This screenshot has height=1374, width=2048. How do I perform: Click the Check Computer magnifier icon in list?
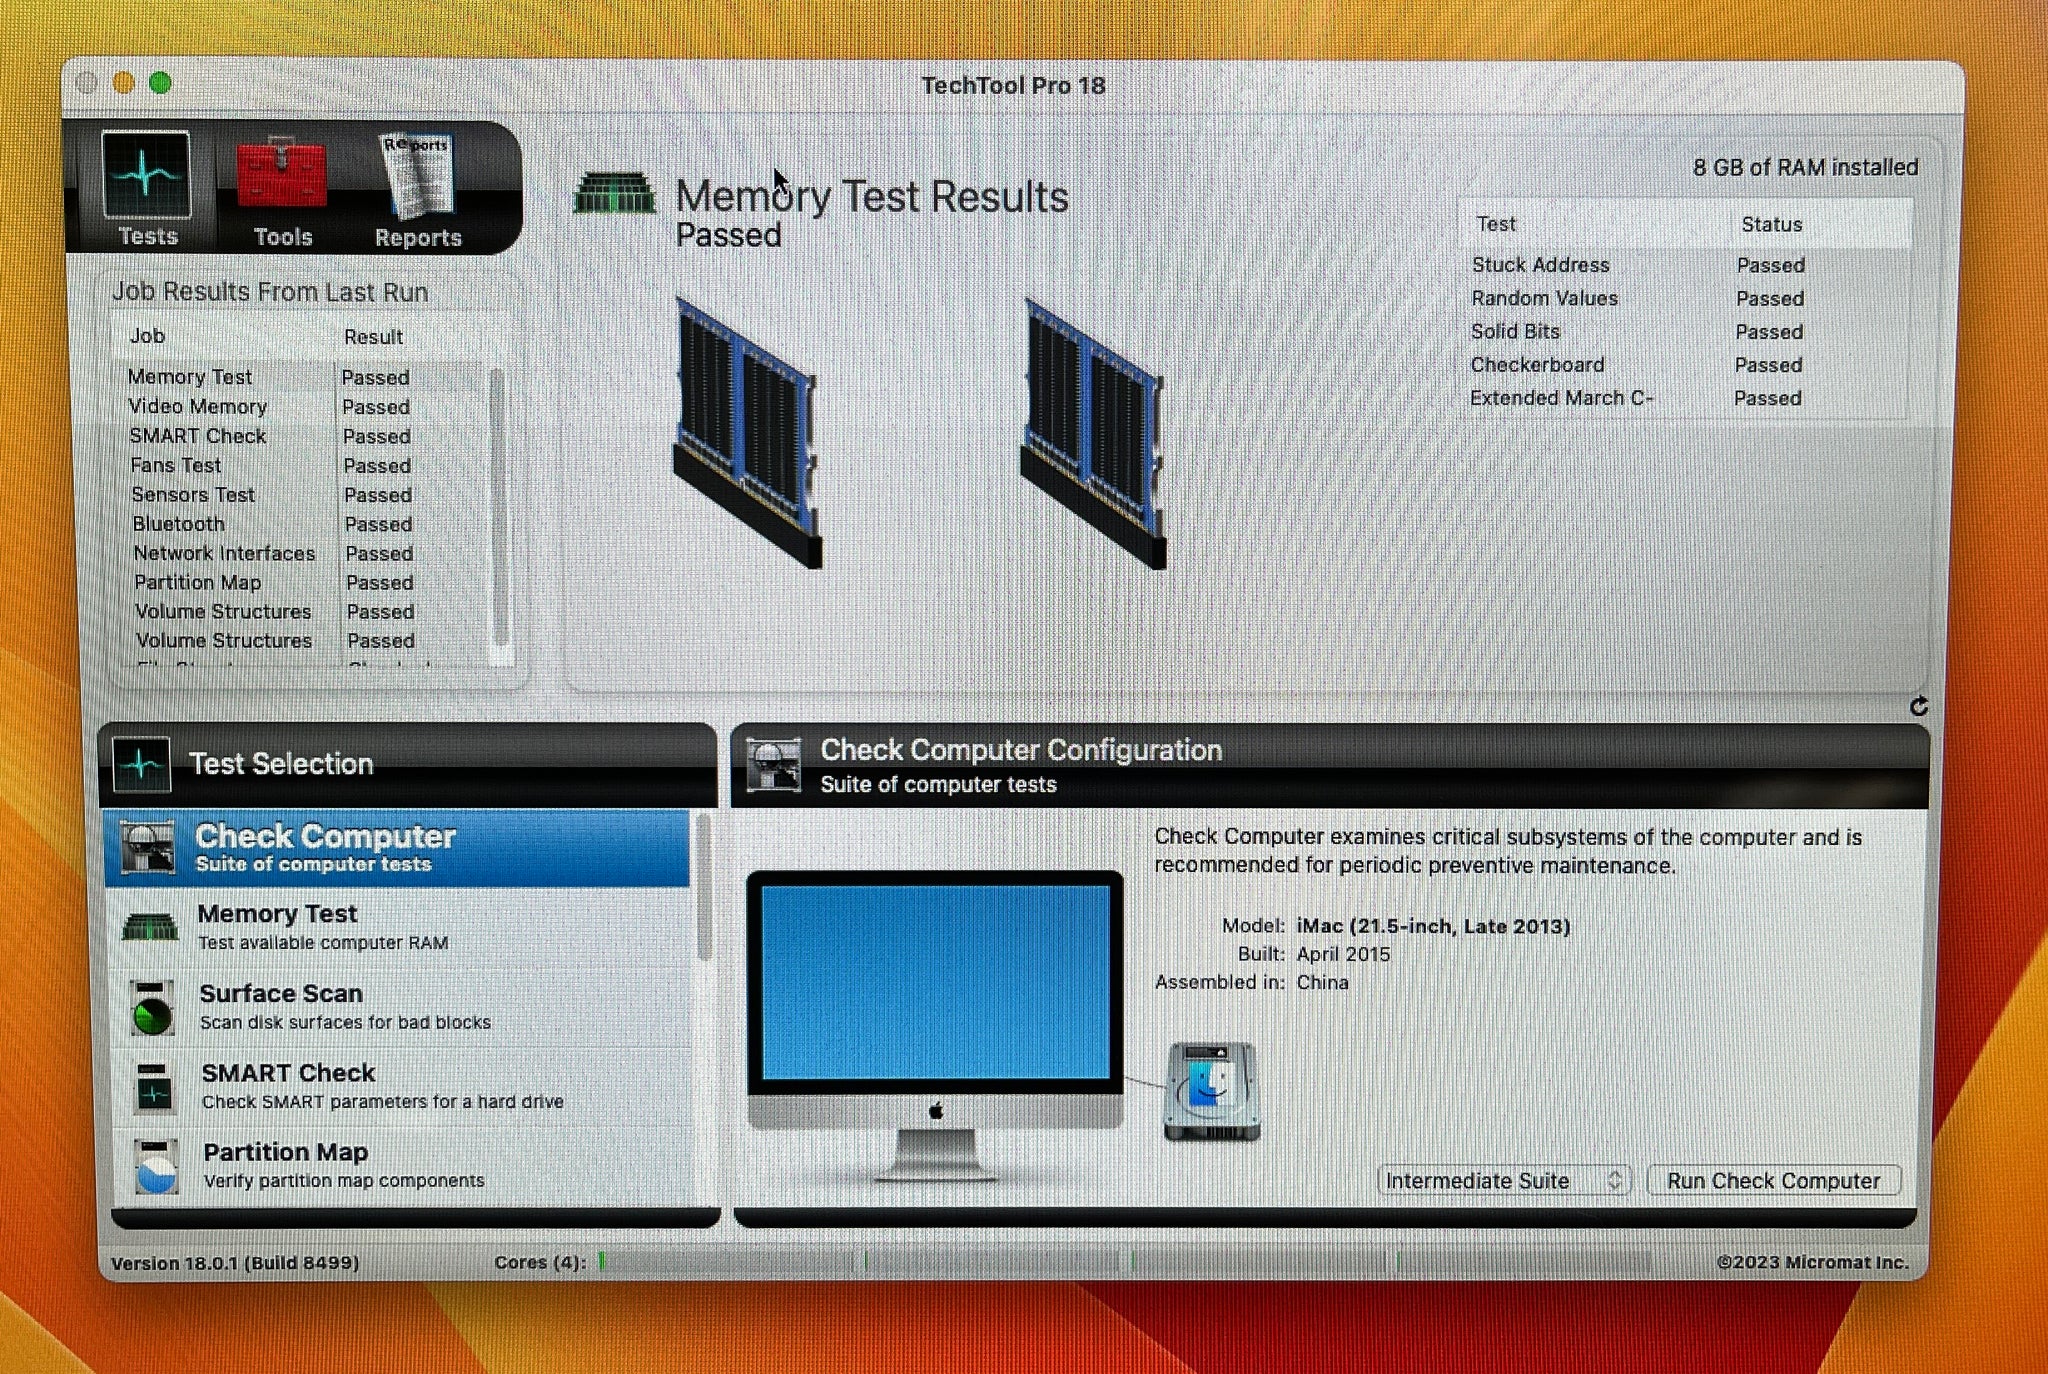pos(148,848)
